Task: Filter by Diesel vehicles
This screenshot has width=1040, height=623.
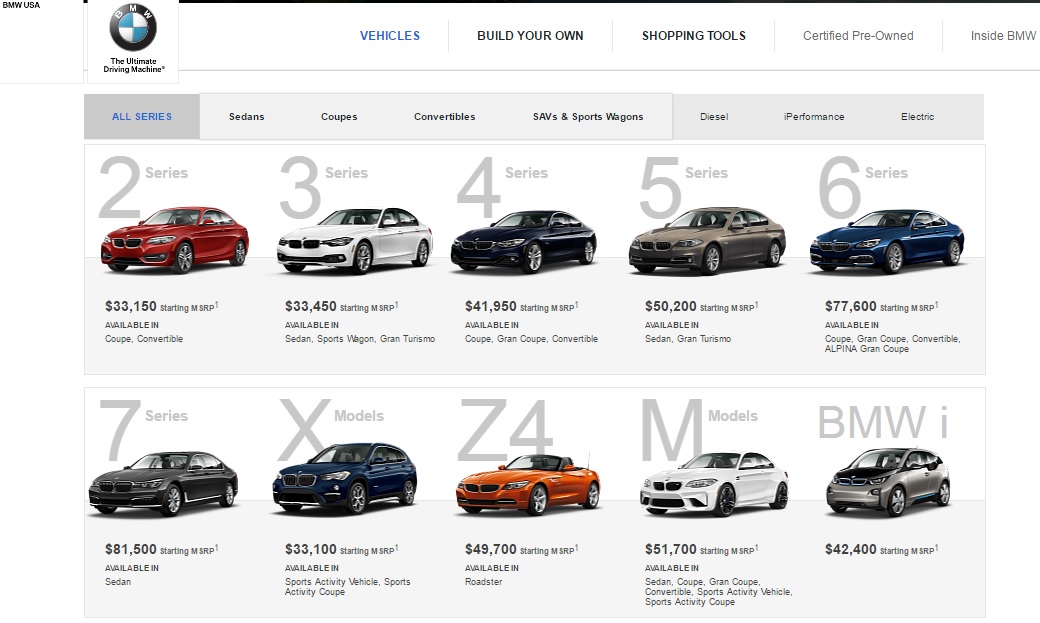Action: pyautogui.click(x=714, y=117)
